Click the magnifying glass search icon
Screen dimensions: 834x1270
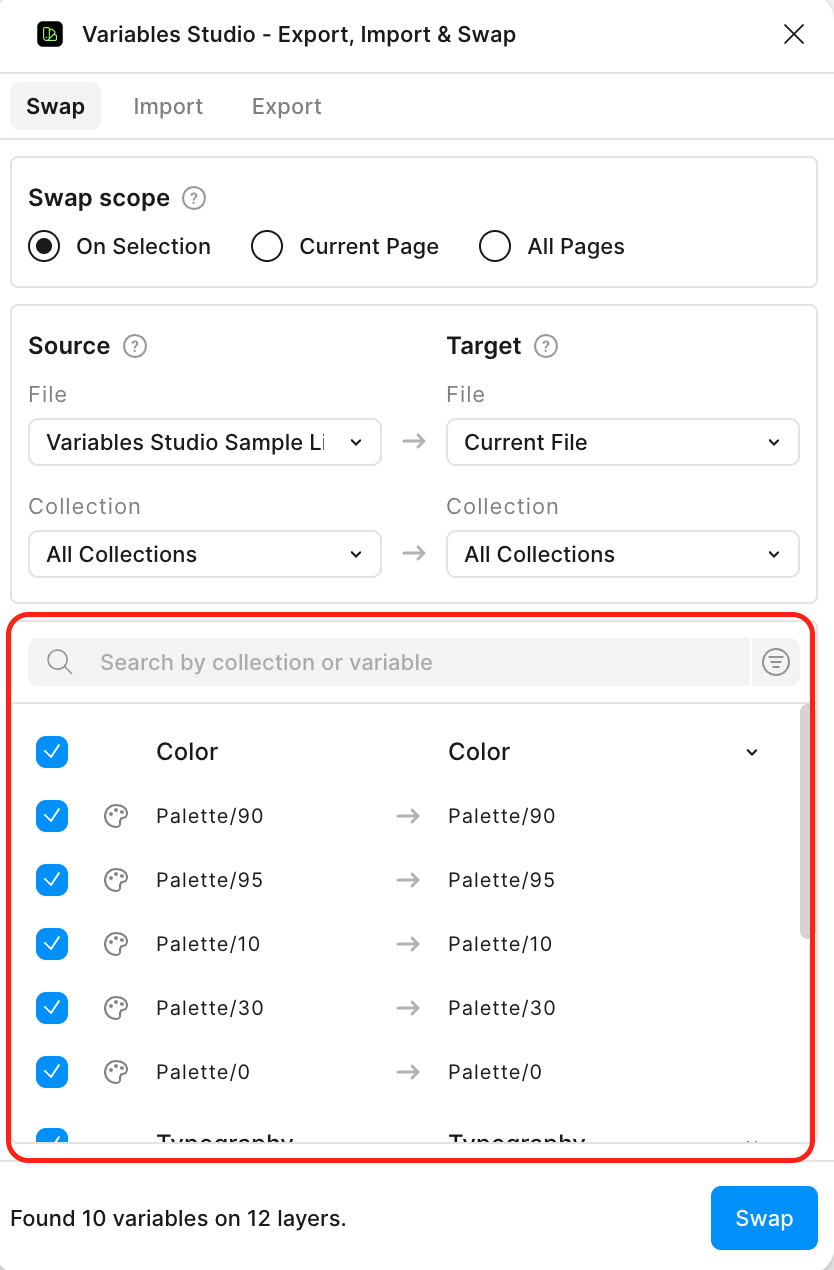[x=59, y=662]
